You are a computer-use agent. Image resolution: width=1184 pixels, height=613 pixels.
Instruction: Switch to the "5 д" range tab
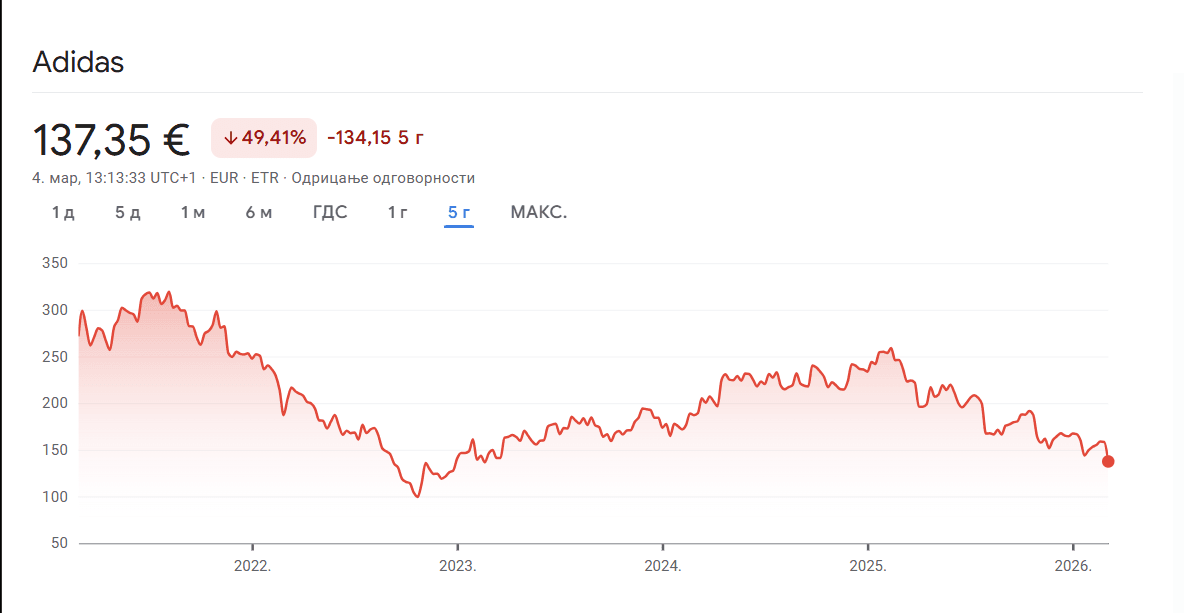tap(128, 212)
